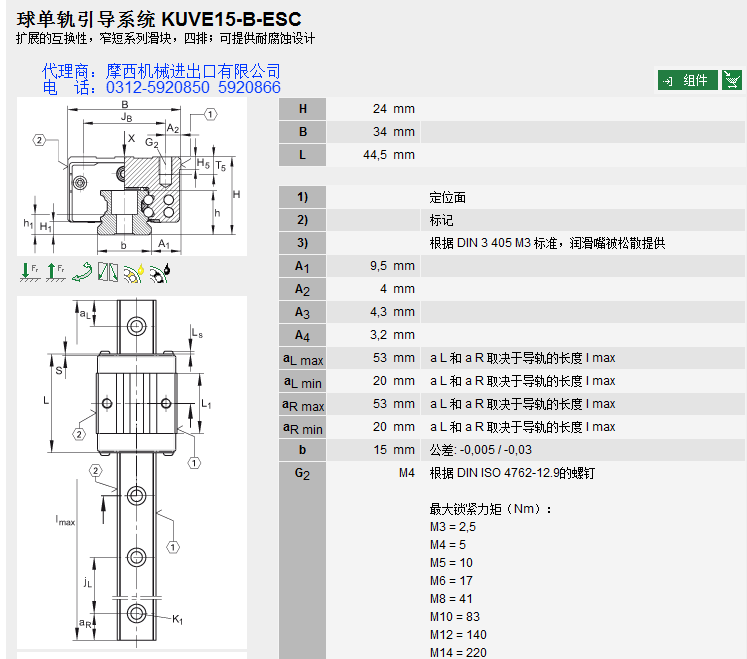Click the M6 = 17 torque line
The width and height of the screenshot is (747, 659).
point(451,581)
